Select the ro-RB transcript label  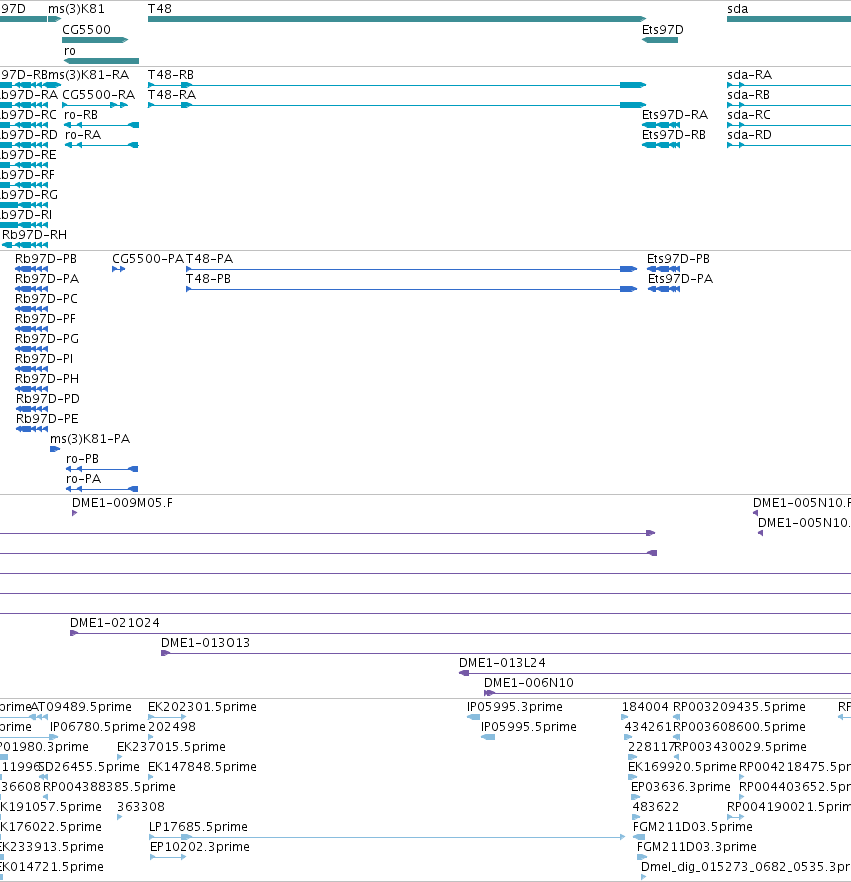coord(81,115)
